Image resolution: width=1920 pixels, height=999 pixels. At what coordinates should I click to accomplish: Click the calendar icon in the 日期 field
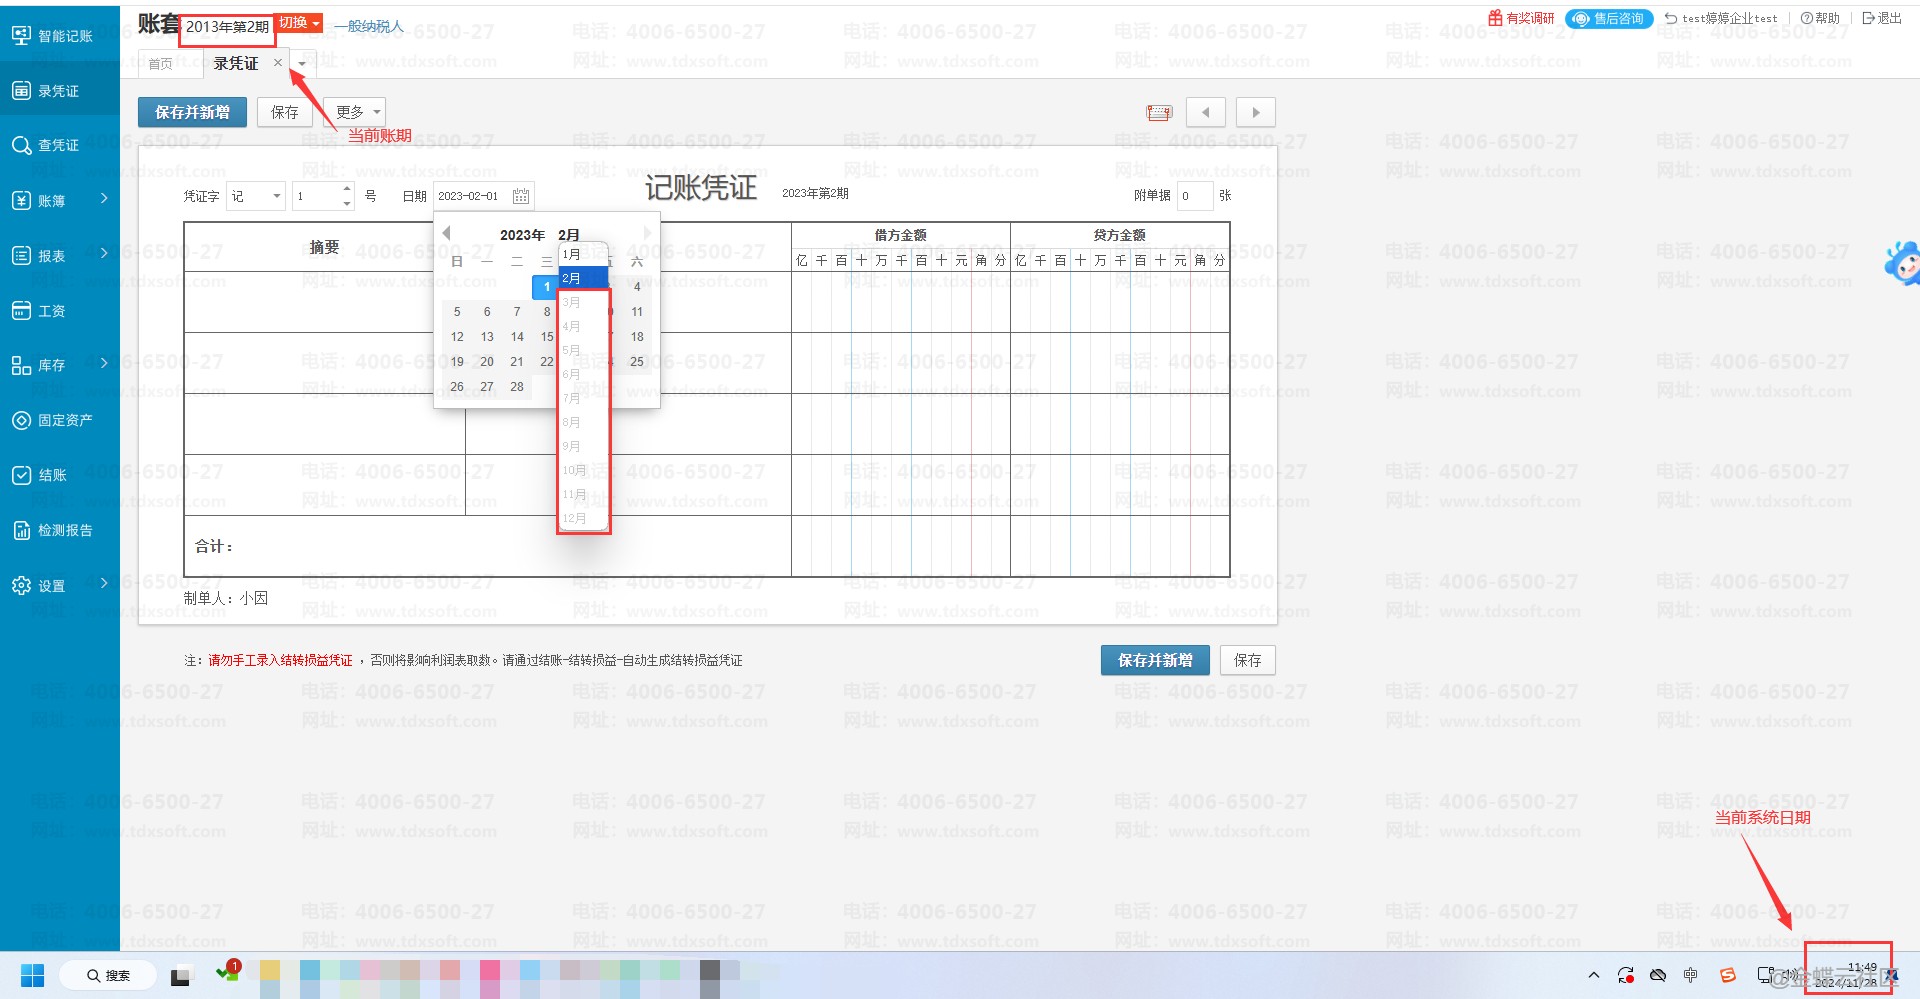pos(521,196)
